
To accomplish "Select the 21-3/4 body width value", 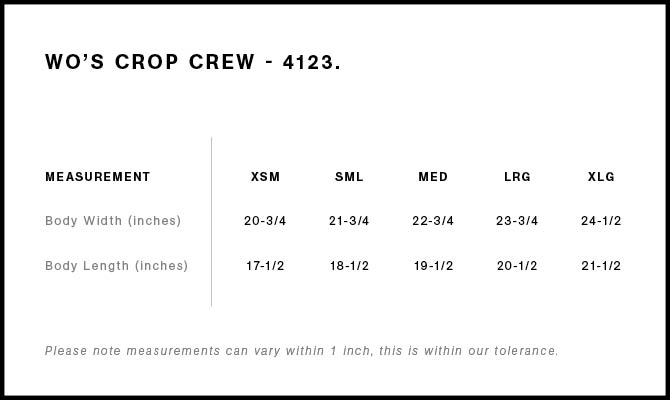I will click(349, 221).
